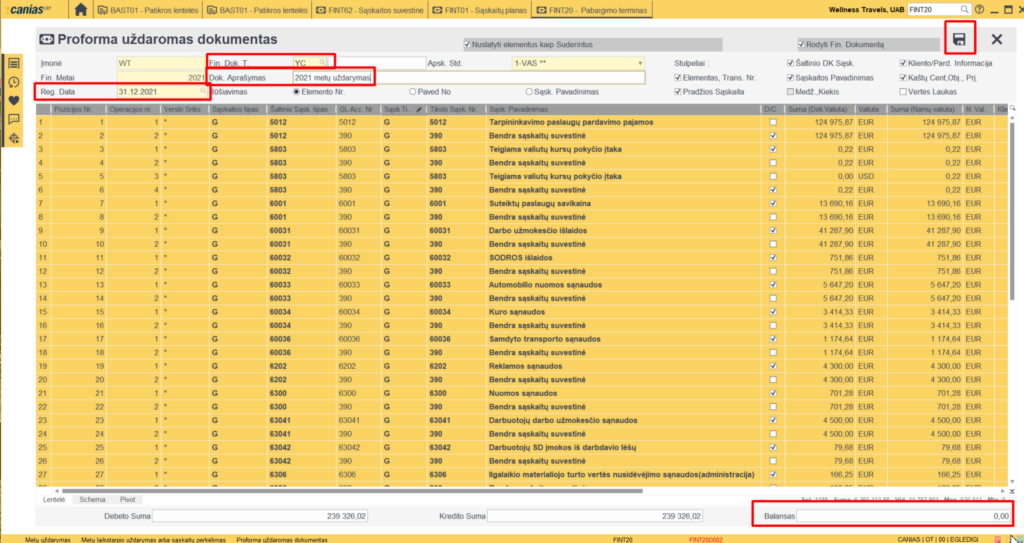Open the history clock sidebar icon

pyautogui.click(x=14, y=82)
